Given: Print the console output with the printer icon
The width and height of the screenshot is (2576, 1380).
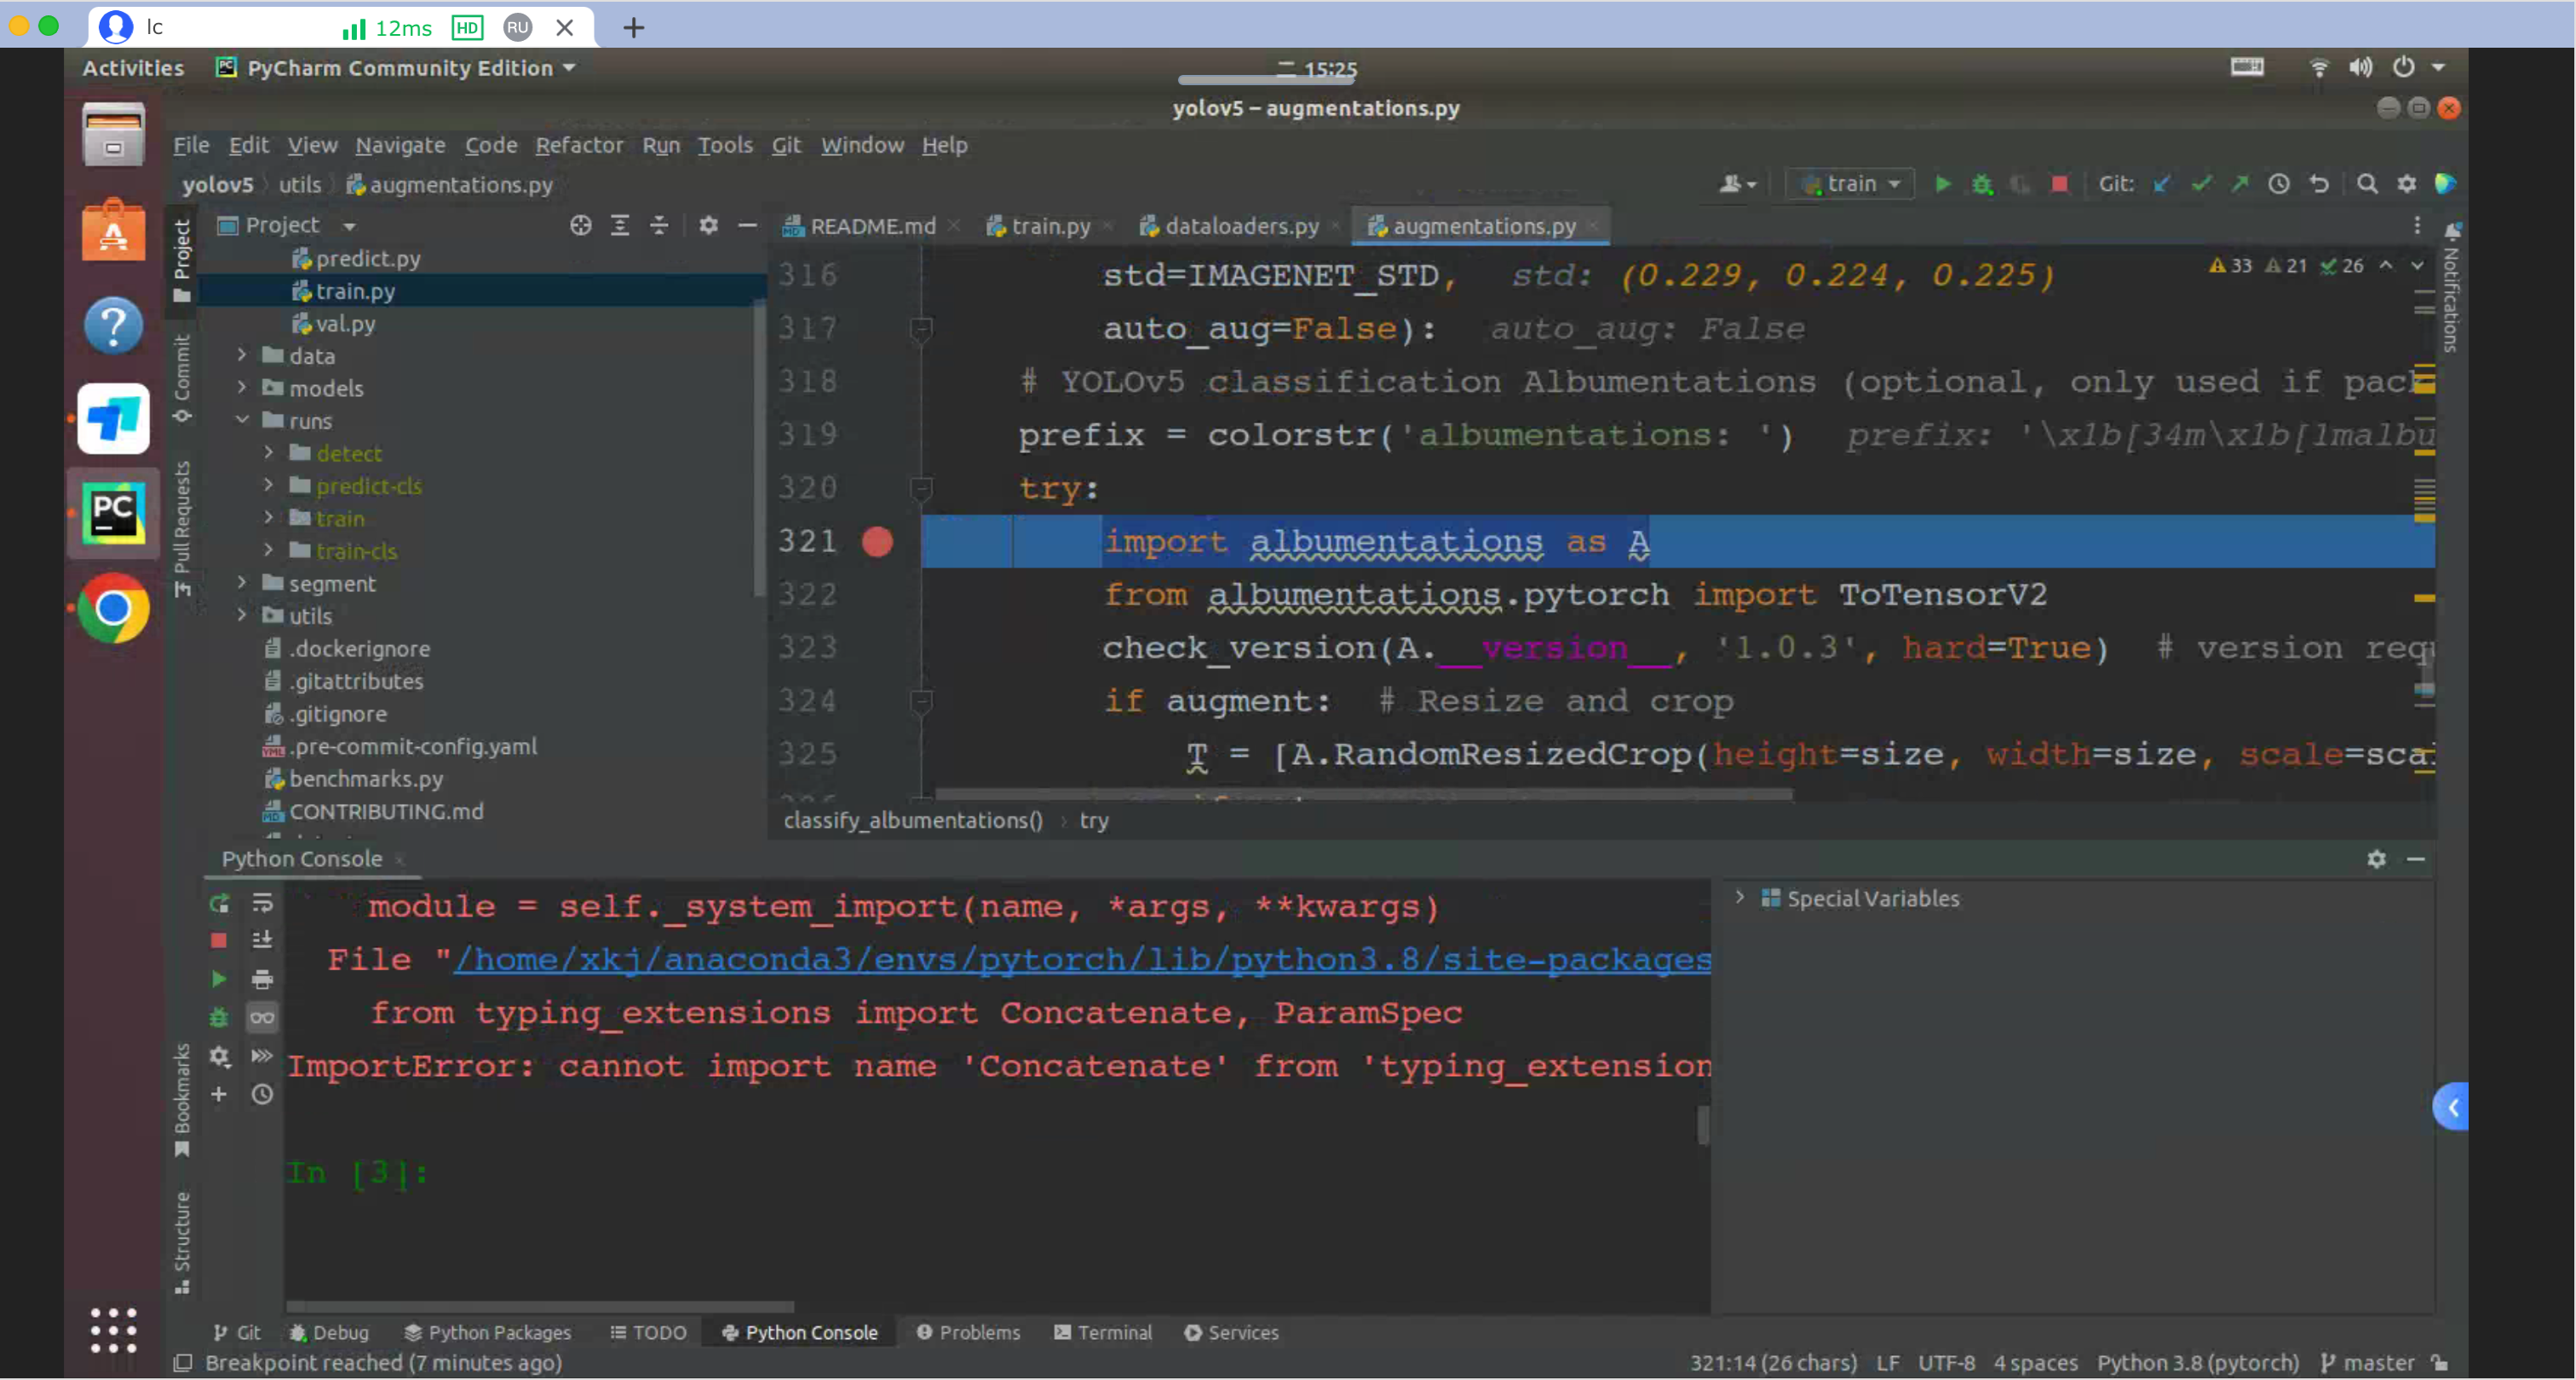Looking at the screenshot, I should (262, 979).
